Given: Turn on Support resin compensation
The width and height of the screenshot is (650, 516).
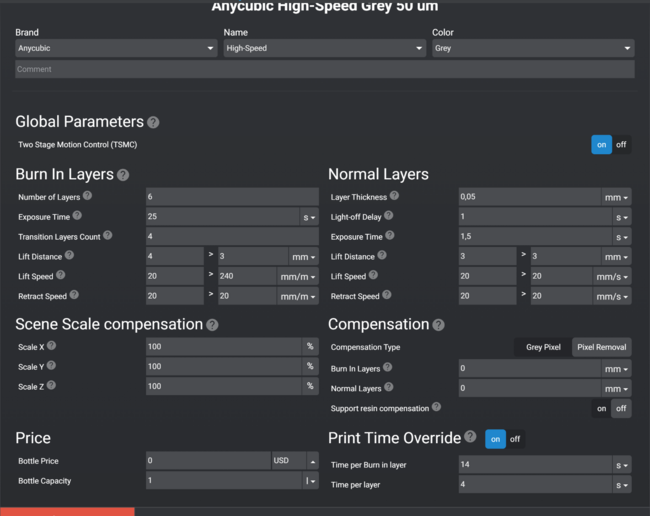Looking at the screenshot, I should 601,408.
